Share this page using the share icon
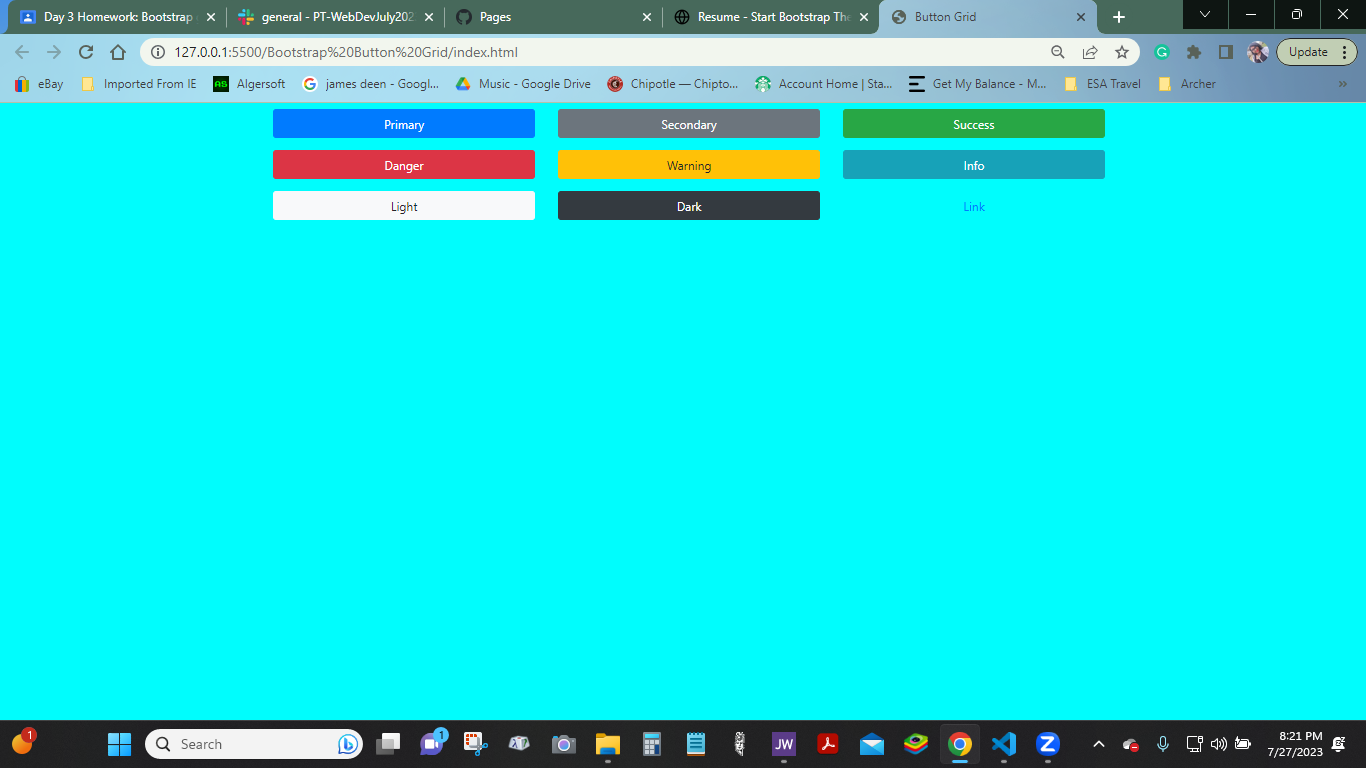Viewport: 1366px width, 768px height. click(1090, 52)
